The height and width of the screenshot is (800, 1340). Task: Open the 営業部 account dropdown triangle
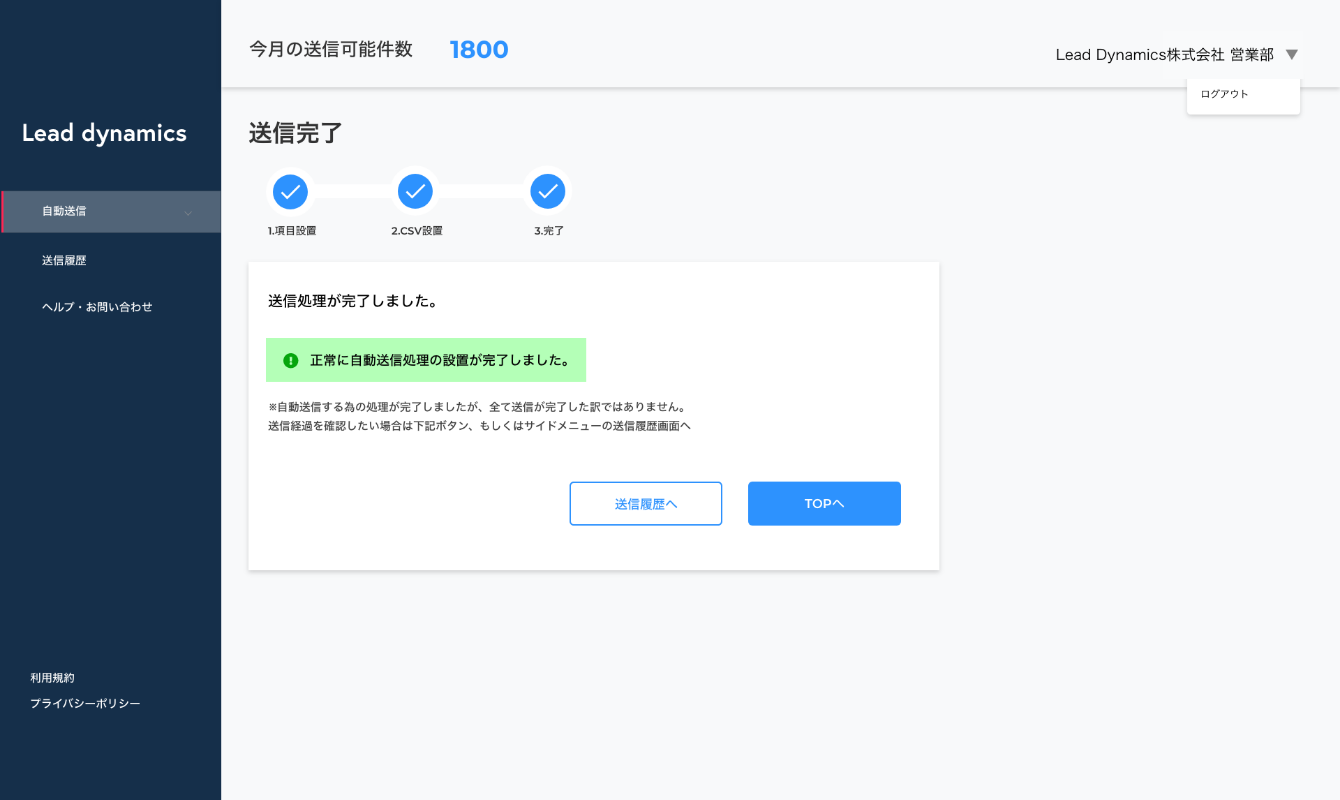click(x=1292, y=55)
